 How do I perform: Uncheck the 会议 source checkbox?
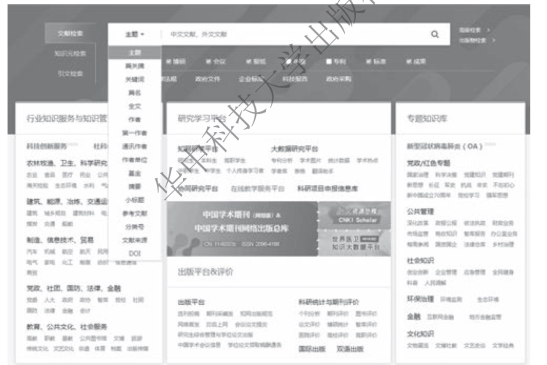click(x=208, y=61)
